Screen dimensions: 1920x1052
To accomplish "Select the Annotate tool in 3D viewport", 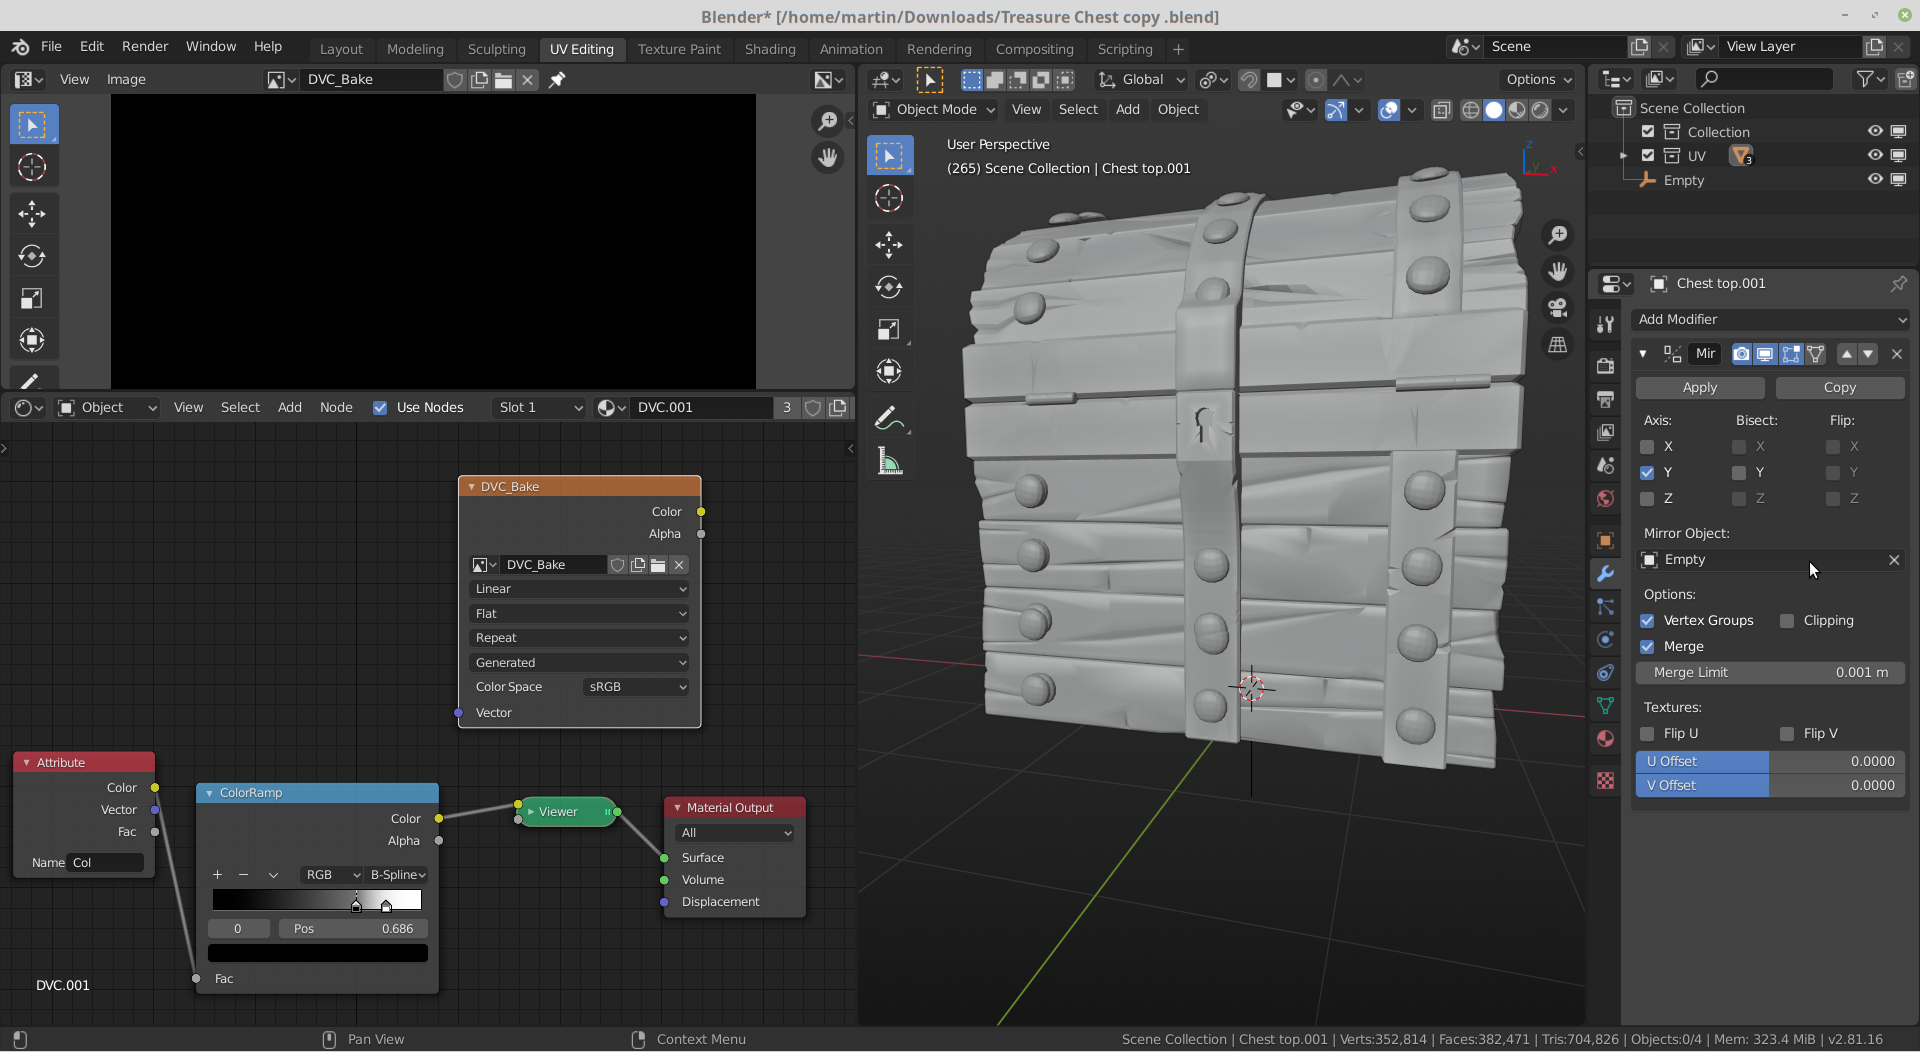I will [888, 419].
